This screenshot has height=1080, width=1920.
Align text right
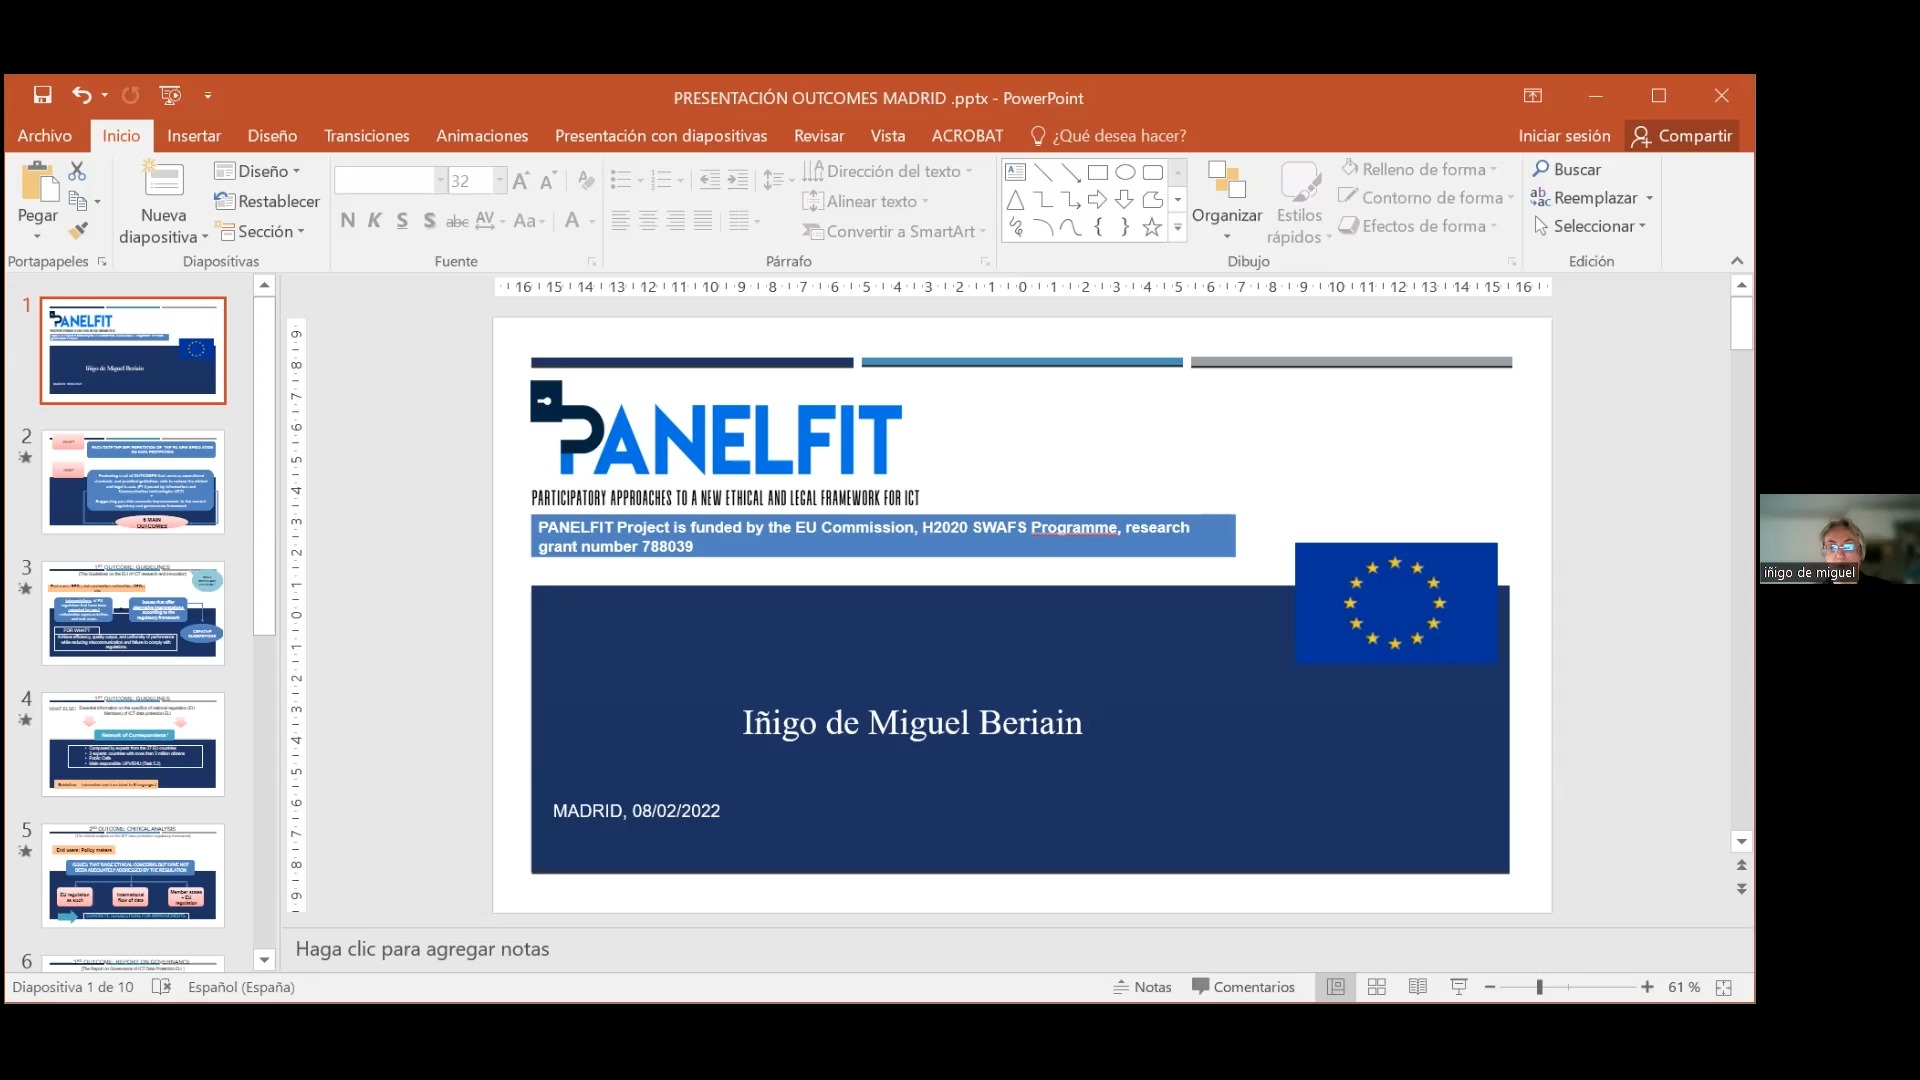tap(676, 221)
